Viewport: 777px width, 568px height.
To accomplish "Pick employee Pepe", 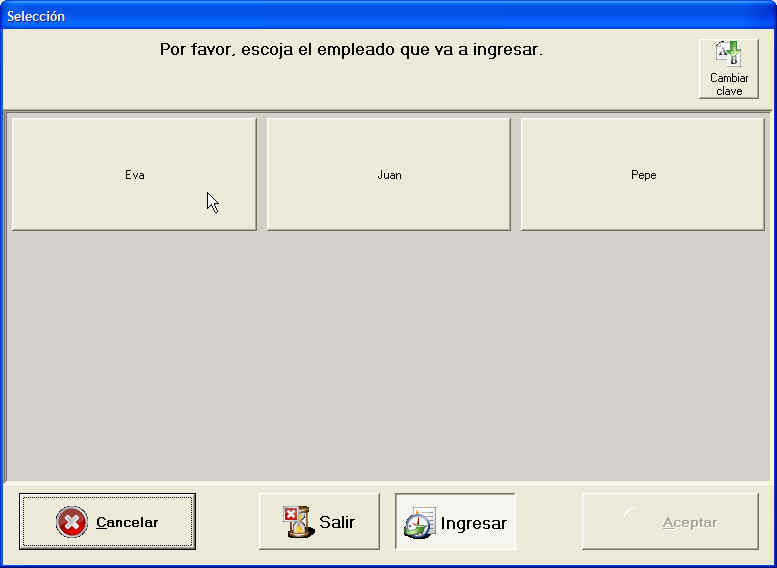I will (x=644, y=175).
